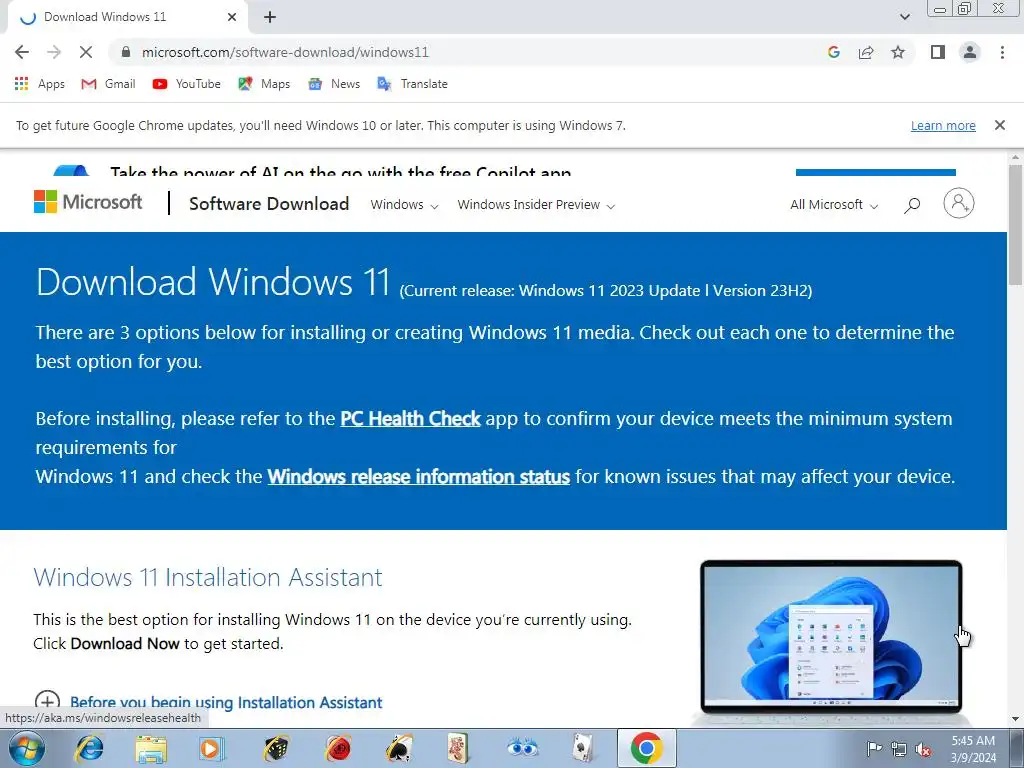Image resolution: width=1024 pixels, height=768 pixels.
Task: Open Windows release information status link
Action: (419, 477)
